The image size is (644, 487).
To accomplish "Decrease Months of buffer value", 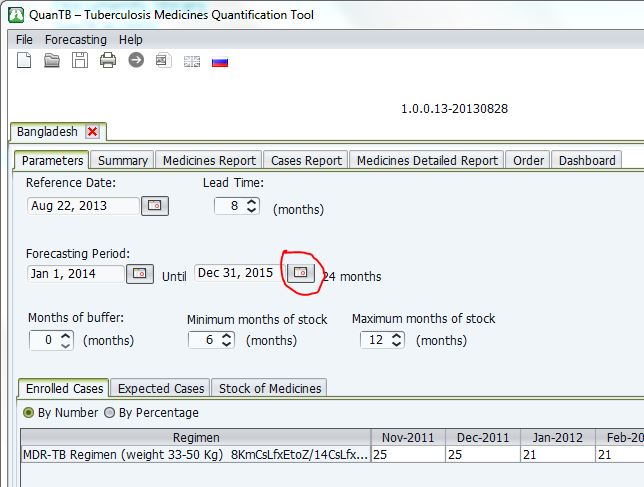I will (x=65, y=345).
